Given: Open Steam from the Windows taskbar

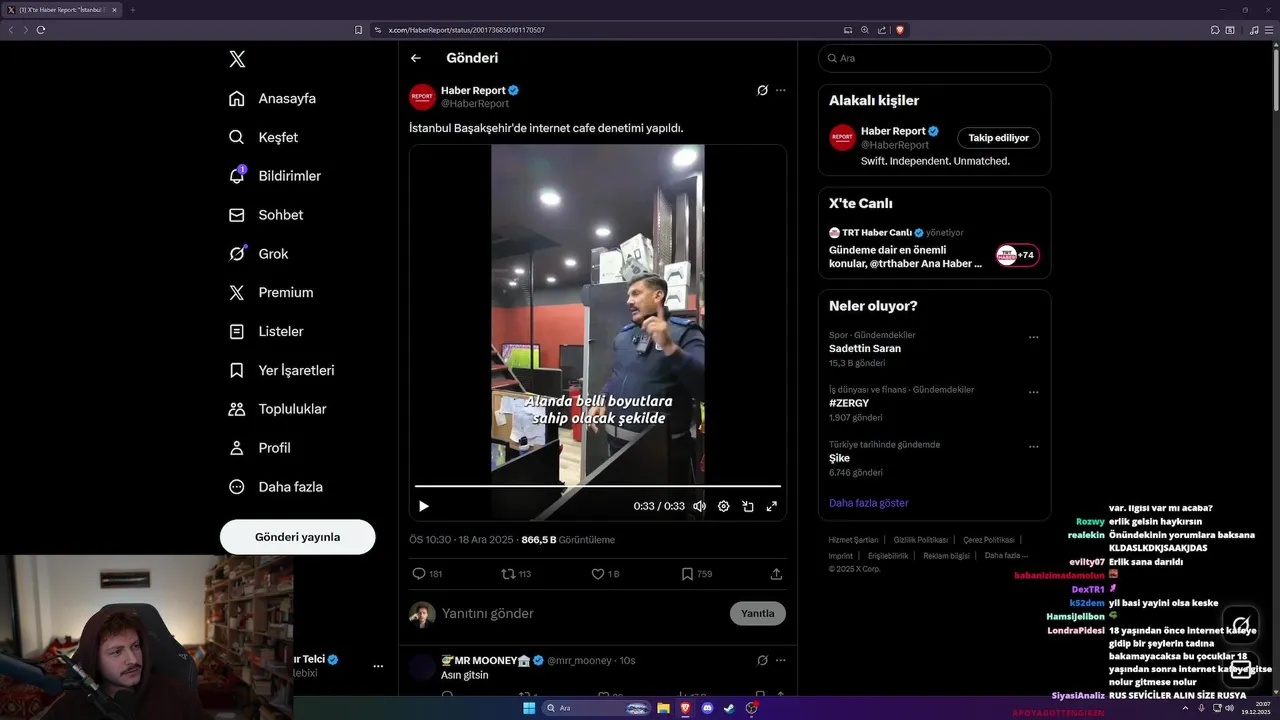Looking at the screenshot, I should coord(729,708).
